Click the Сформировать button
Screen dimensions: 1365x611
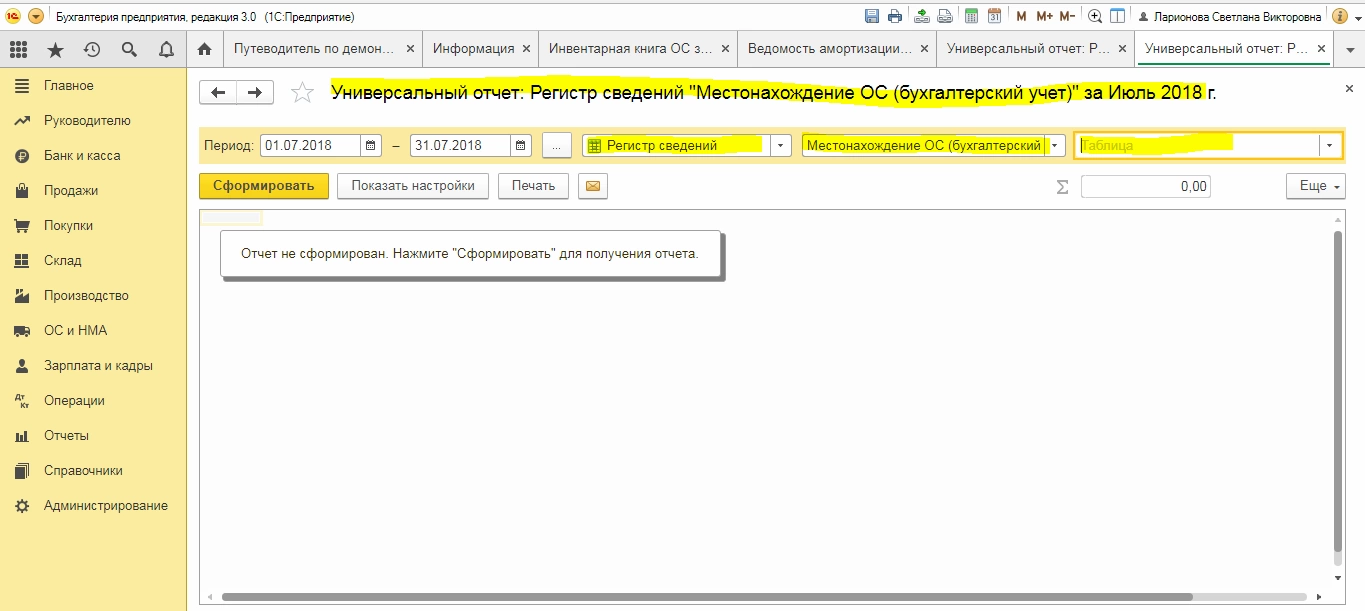(264, 186)
